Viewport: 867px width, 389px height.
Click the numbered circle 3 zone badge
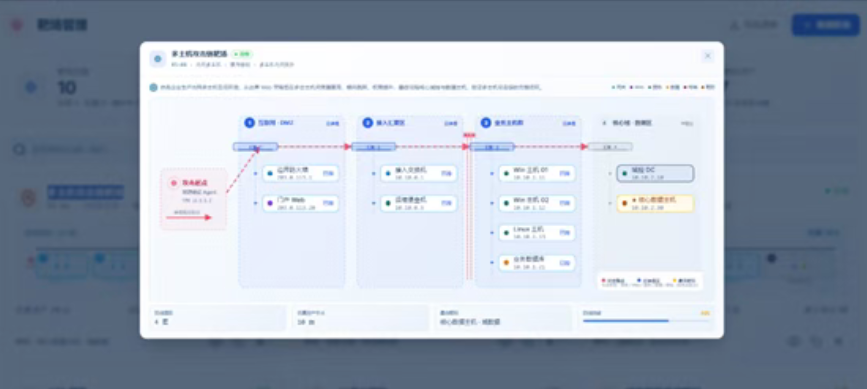coord(486,123)
